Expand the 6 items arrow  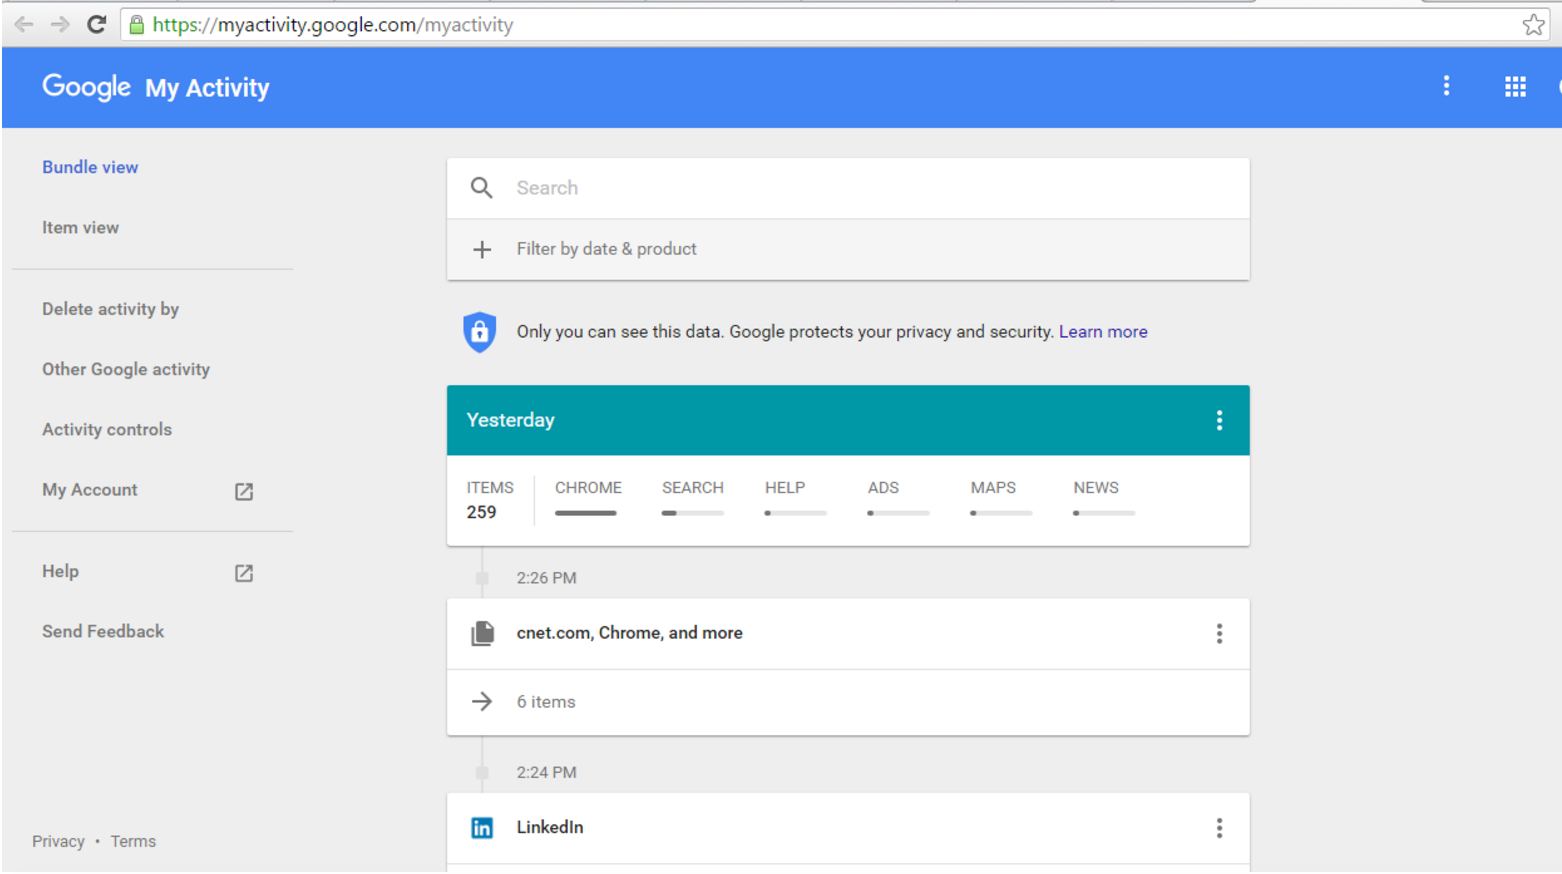[482, 702]
